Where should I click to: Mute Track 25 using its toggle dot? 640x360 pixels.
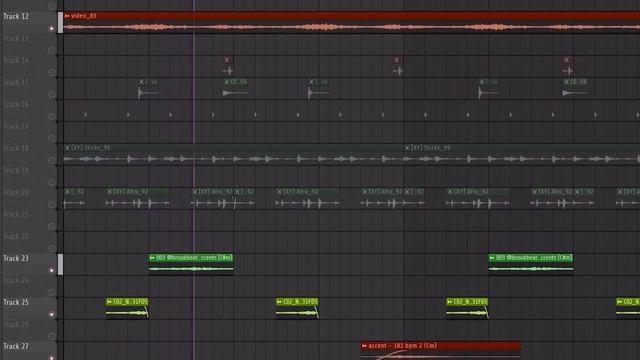(51, 314)
